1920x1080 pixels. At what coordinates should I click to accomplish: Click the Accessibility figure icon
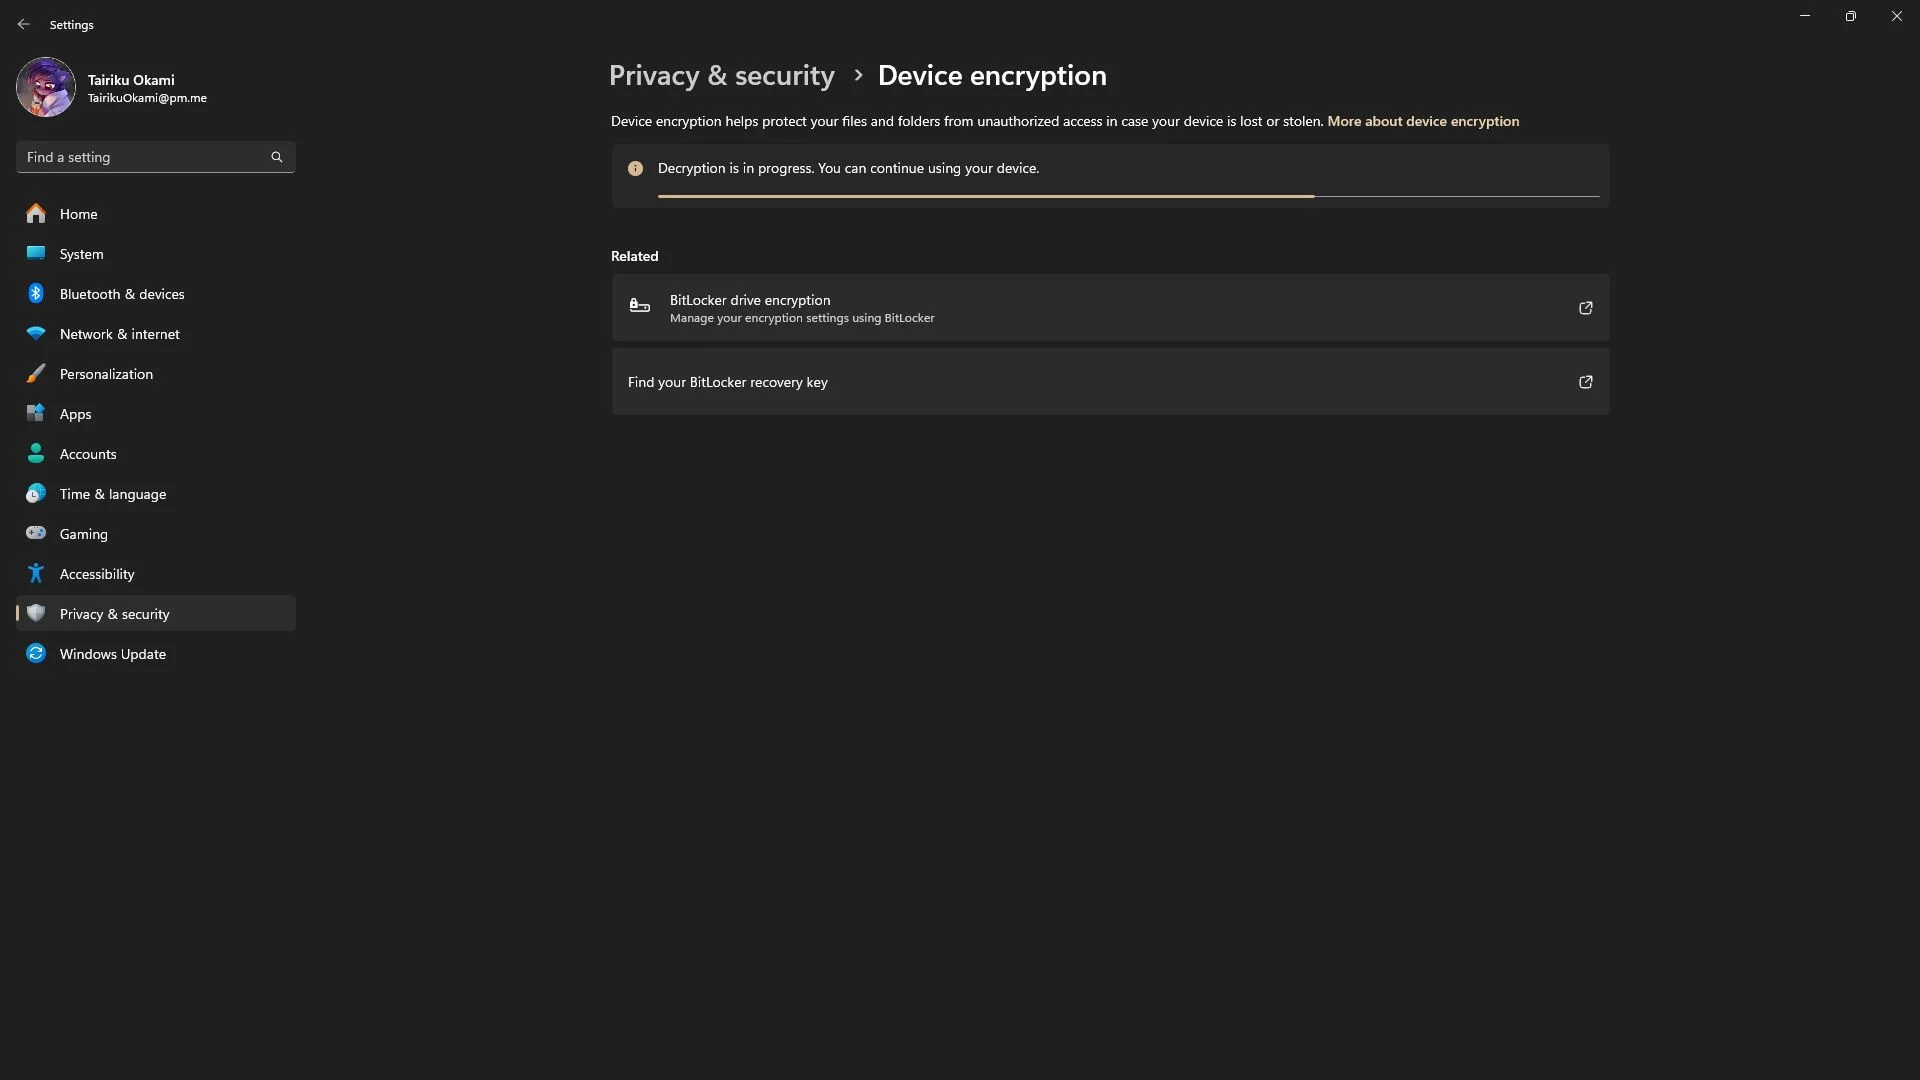[x=36, y=573]
